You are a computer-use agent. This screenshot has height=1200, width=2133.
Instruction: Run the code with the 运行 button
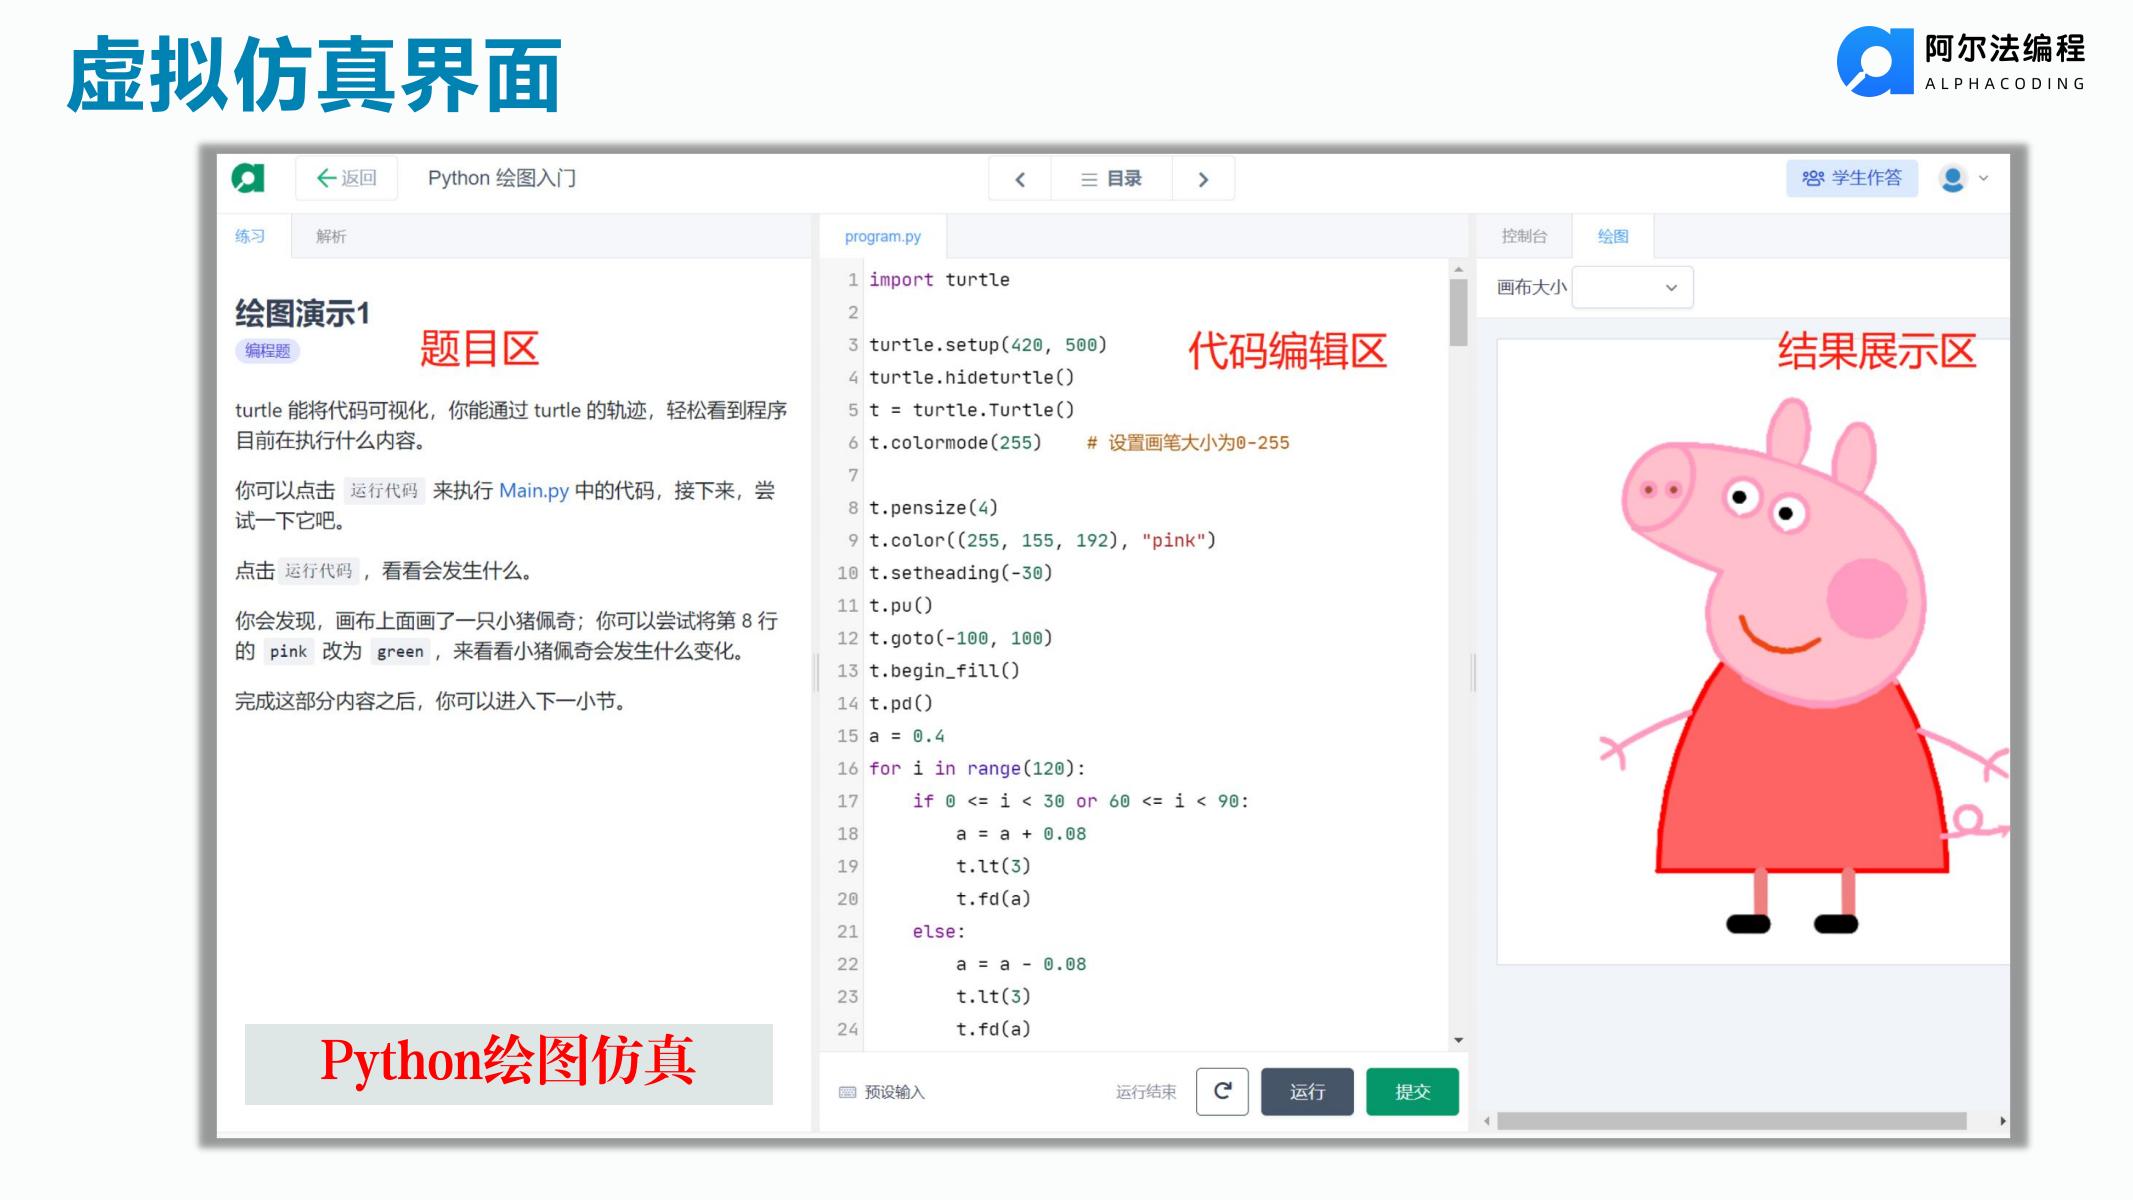pos(1307,1091)
